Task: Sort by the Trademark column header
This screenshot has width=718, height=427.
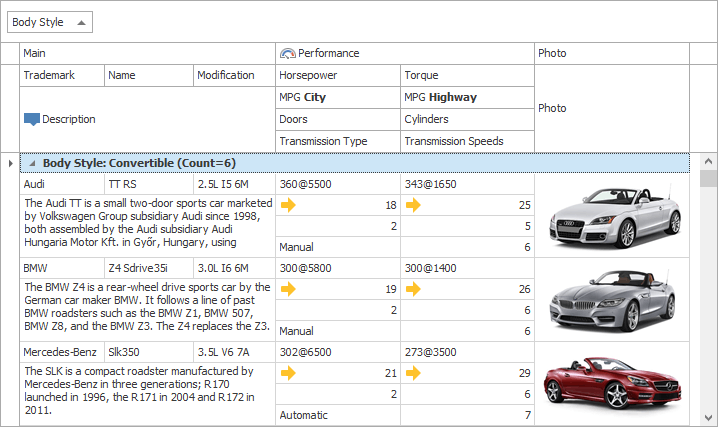Action: click(x=62, y=76)
